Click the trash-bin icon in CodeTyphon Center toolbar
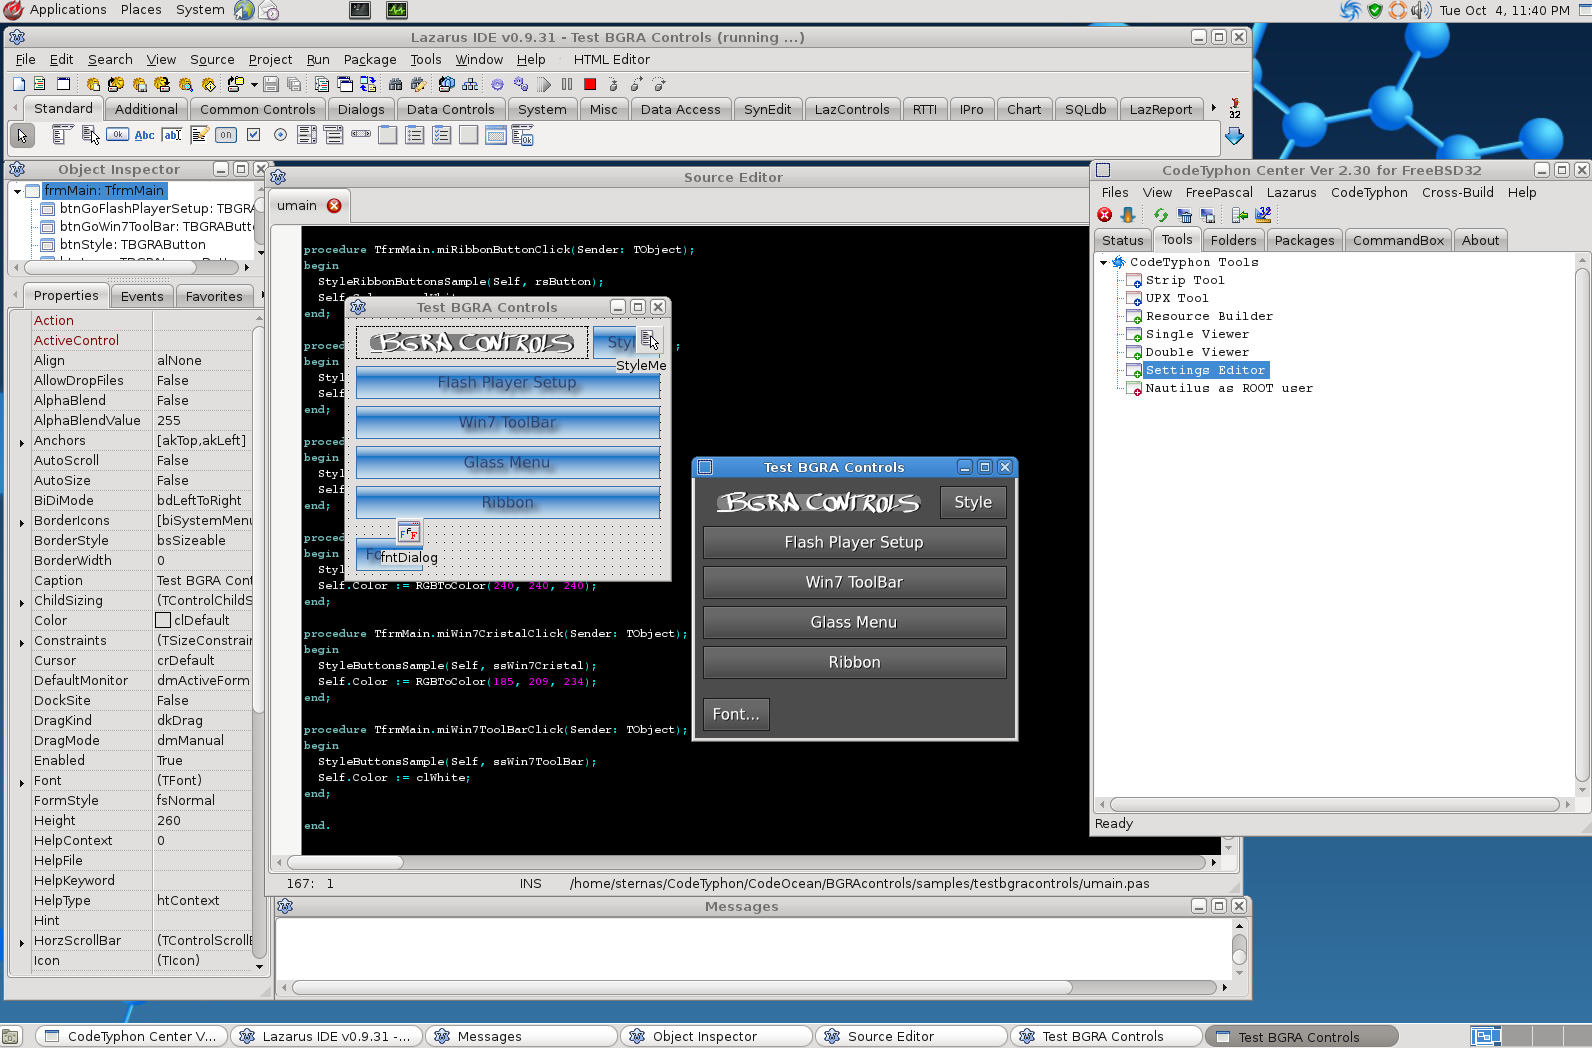The height and width of the screenshot is (1048, 1592). click(x=1185, y=215)
